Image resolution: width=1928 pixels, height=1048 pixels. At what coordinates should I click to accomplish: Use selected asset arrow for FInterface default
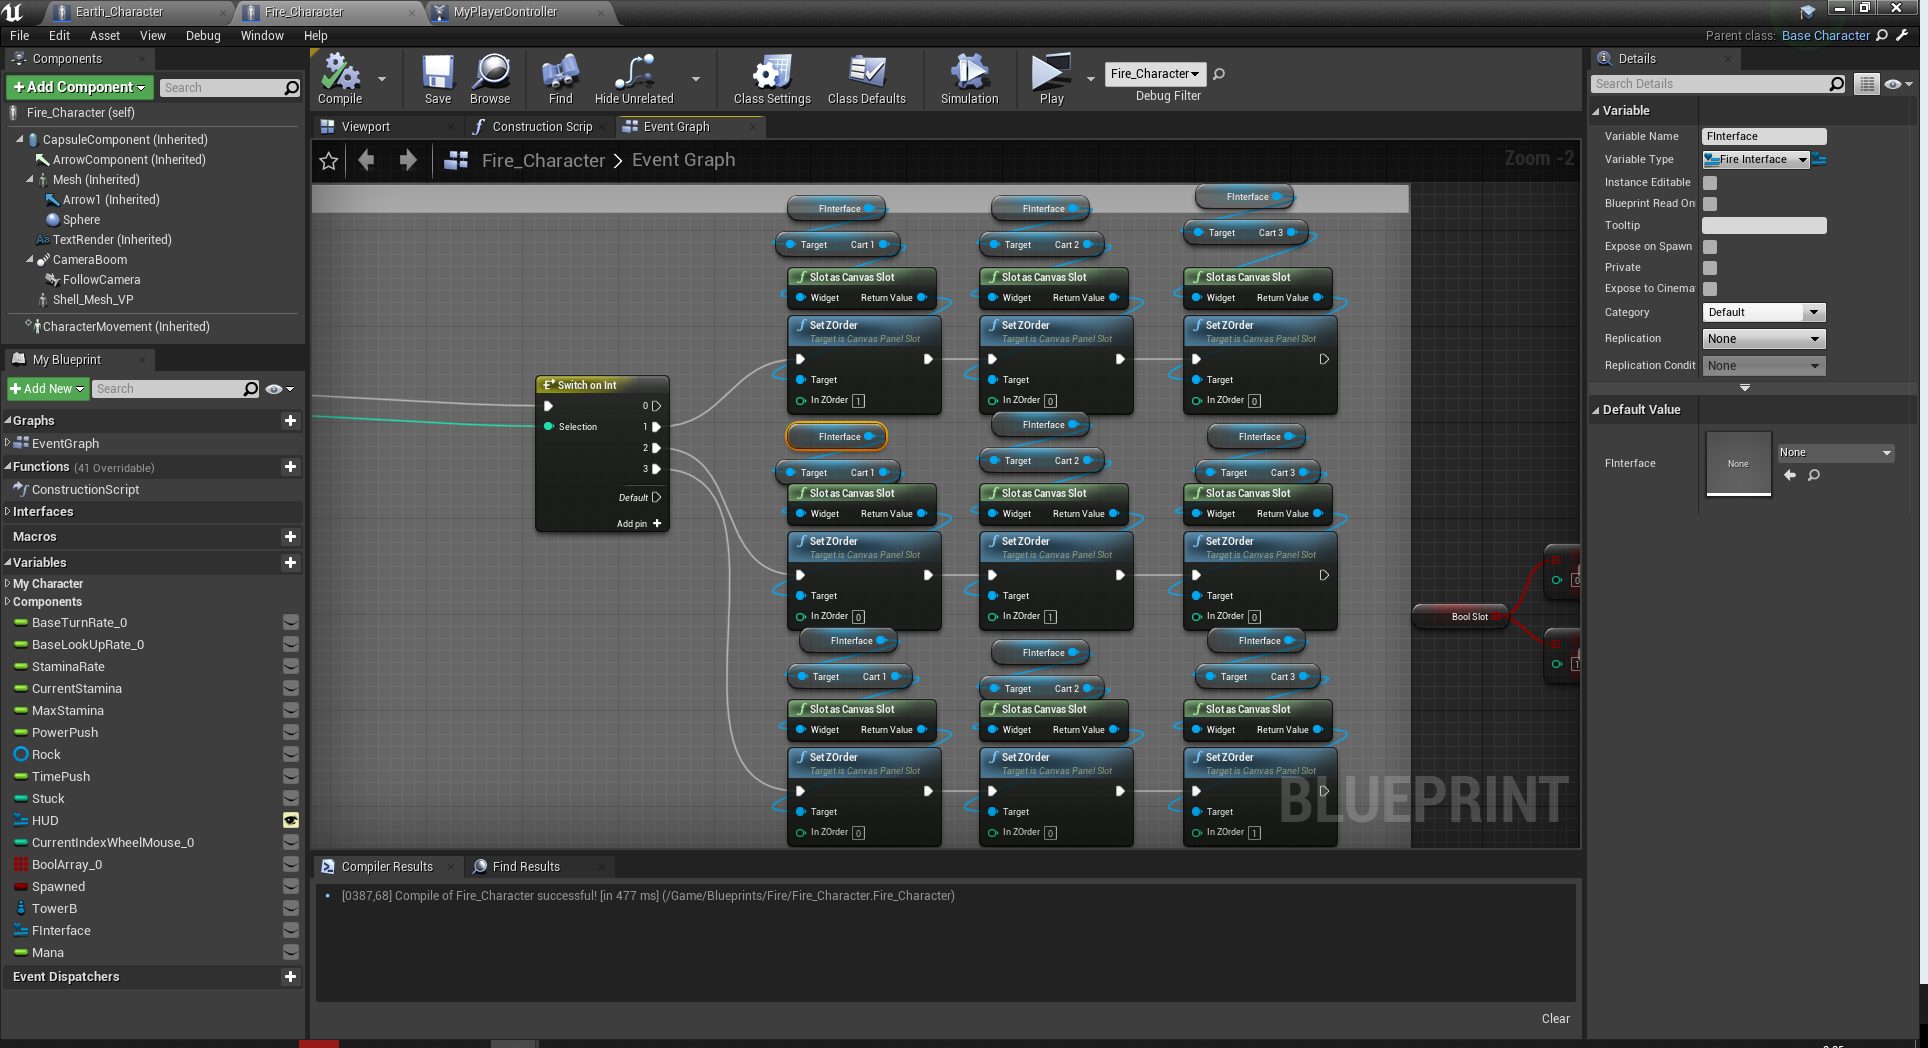tap(1790, 475)
